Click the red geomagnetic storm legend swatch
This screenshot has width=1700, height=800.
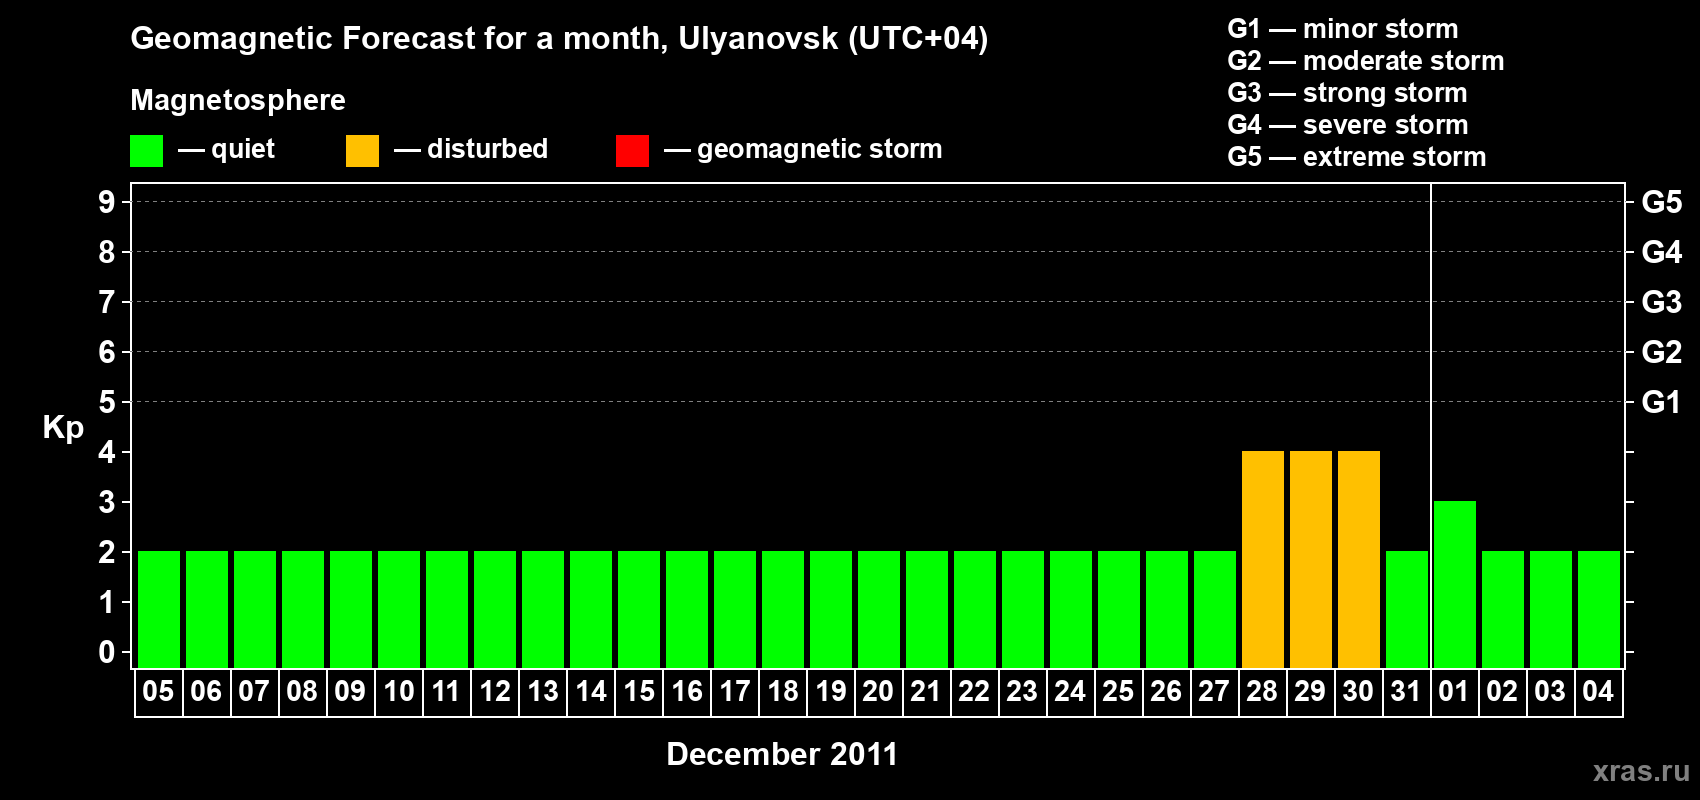pos(632,151)
